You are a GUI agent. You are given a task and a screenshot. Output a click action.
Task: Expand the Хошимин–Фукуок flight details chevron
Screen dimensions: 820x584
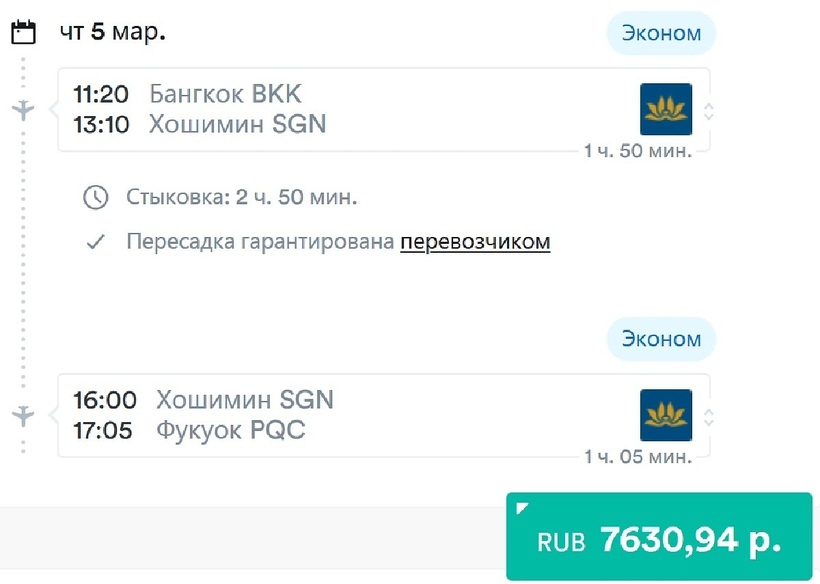pos(709,416)
